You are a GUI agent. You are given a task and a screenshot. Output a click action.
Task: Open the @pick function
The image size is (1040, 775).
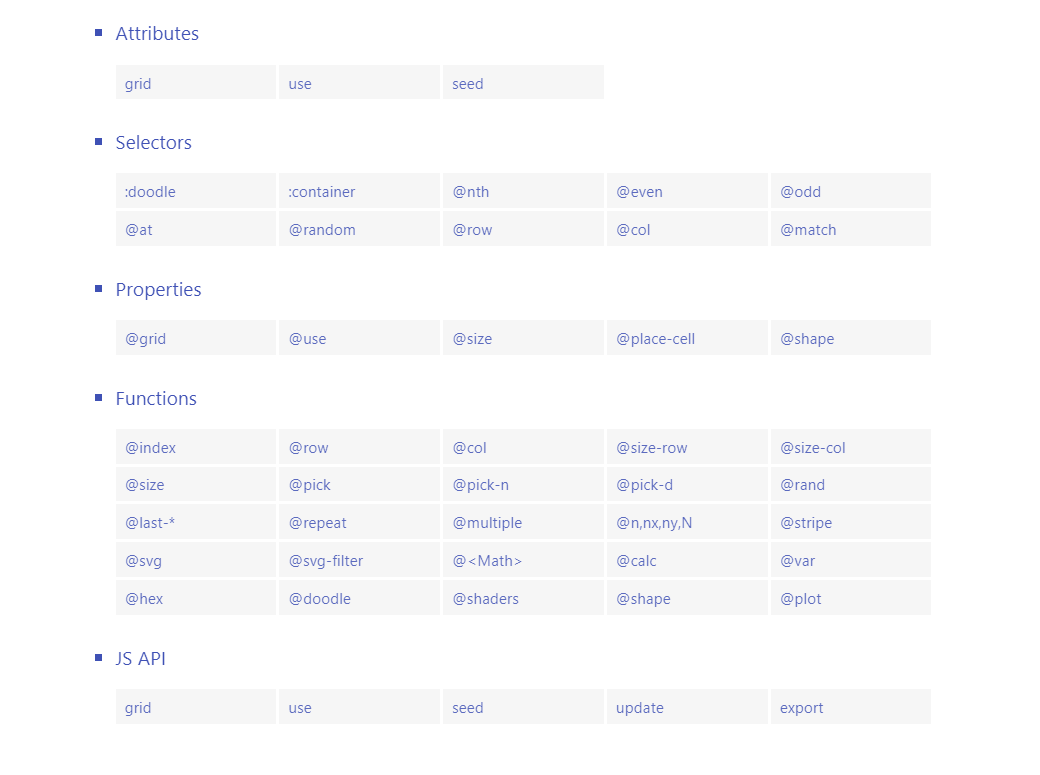click(359, 484)
